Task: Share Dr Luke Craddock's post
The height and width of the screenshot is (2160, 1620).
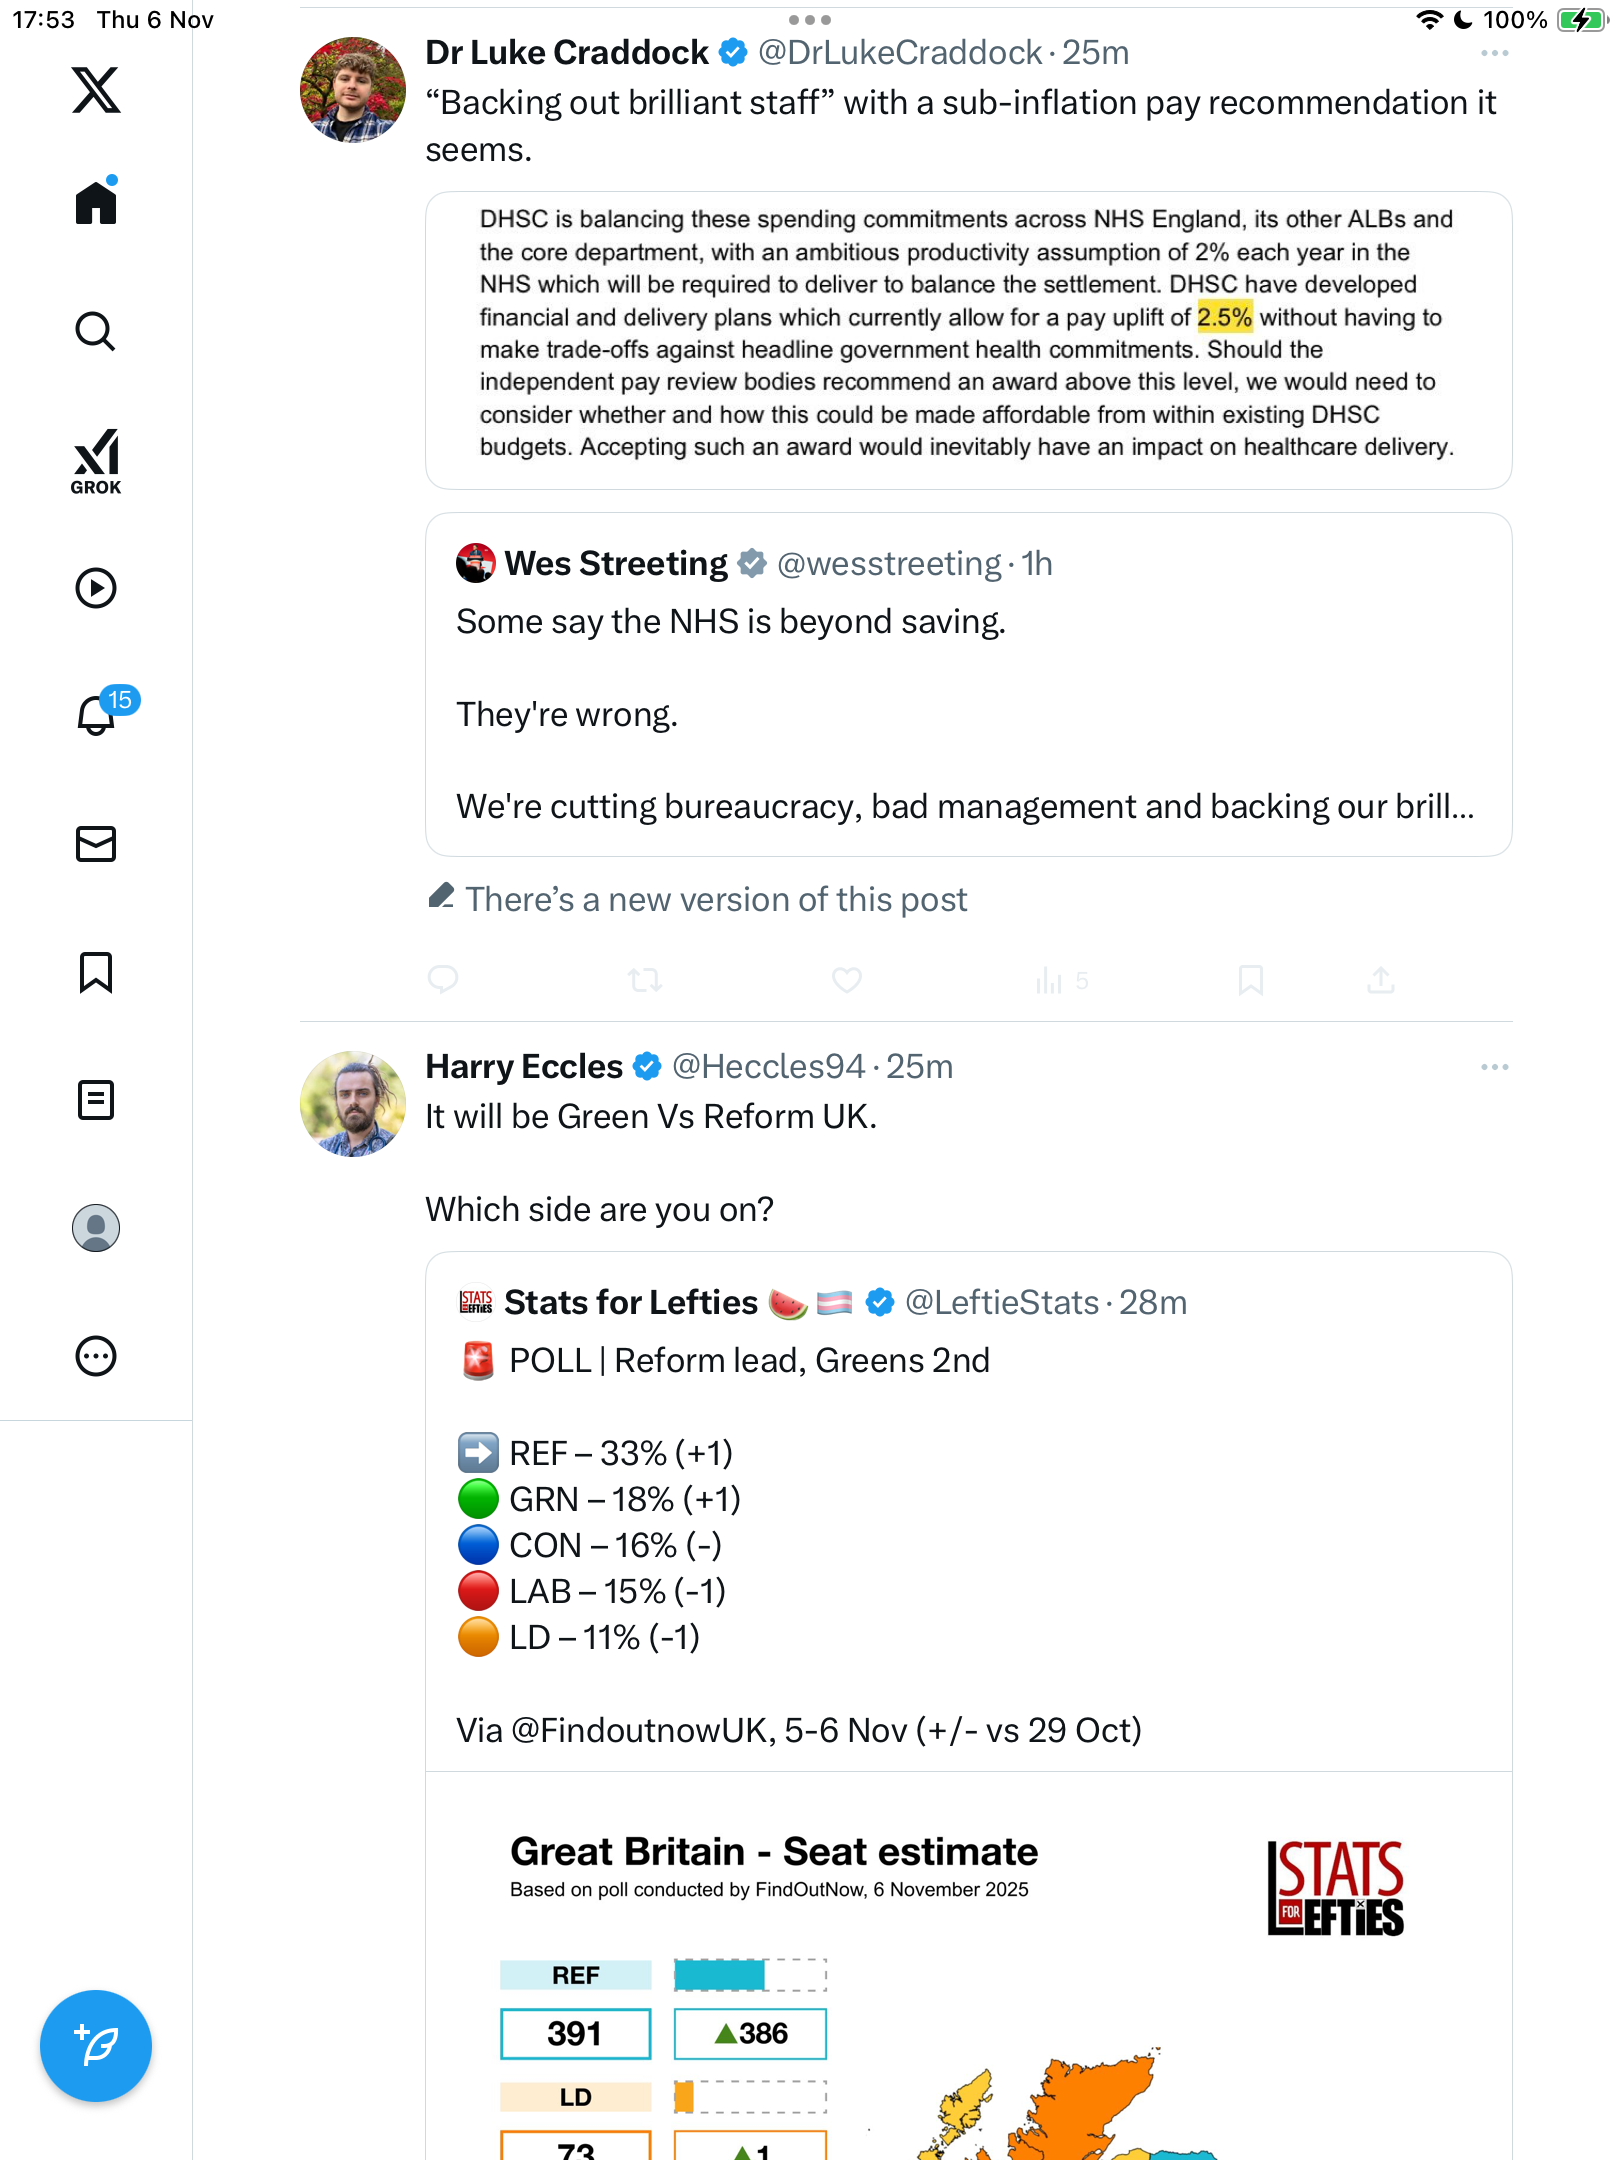Action: click(x=1381, y=980)
